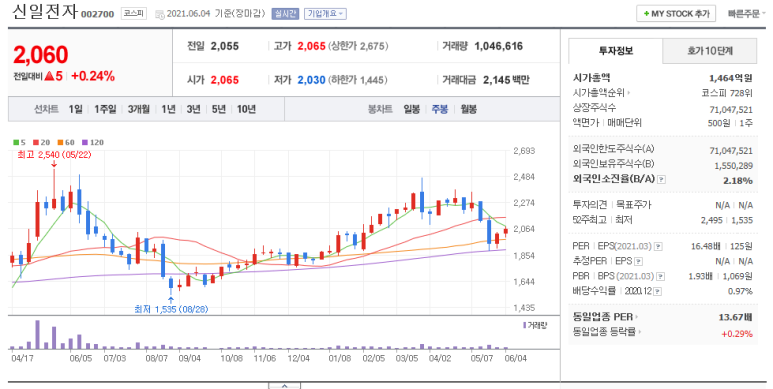The width and height of the screenshot is (773, 389).
Task: Click the calendar icon beside the date
Action: (159, 15)
